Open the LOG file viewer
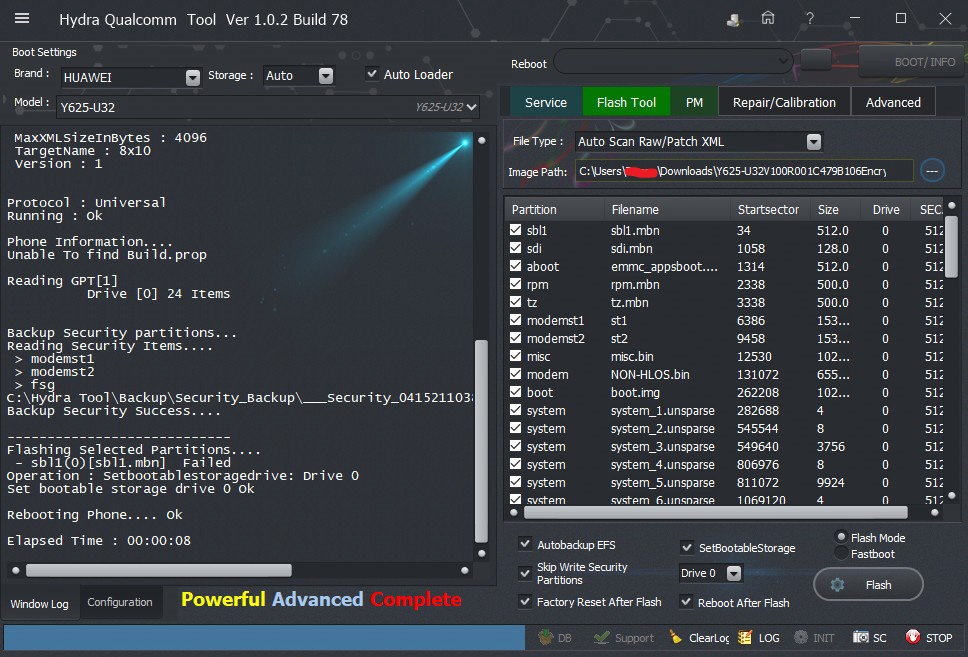This screenshot has width=968, height=657. (x=759, y=637)
